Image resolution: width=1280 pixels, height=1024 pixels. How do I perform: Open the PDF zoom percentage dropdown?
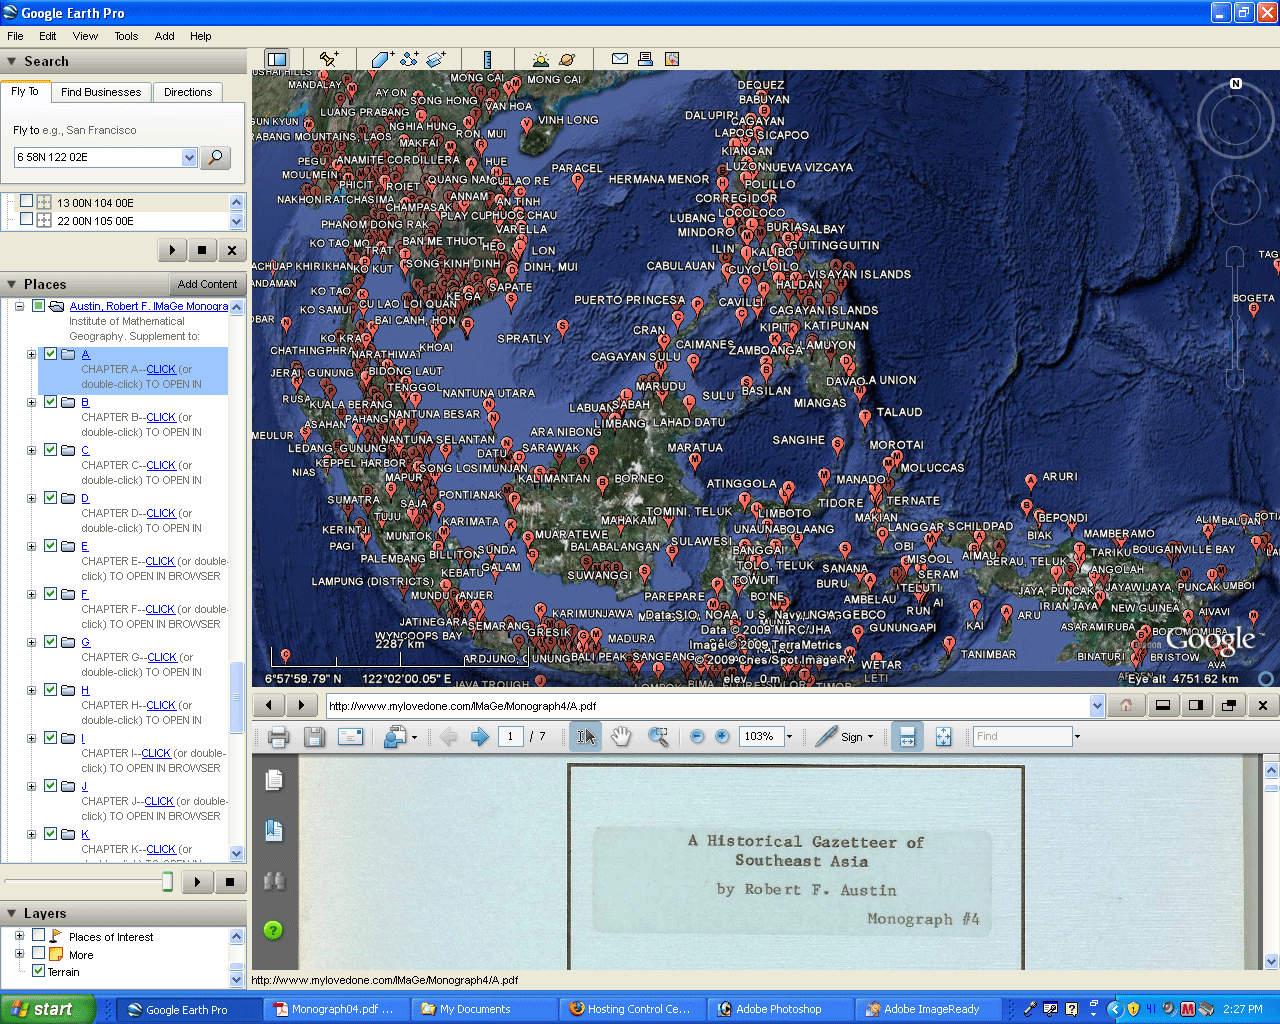pyautogui.click(x=789, y=737)
